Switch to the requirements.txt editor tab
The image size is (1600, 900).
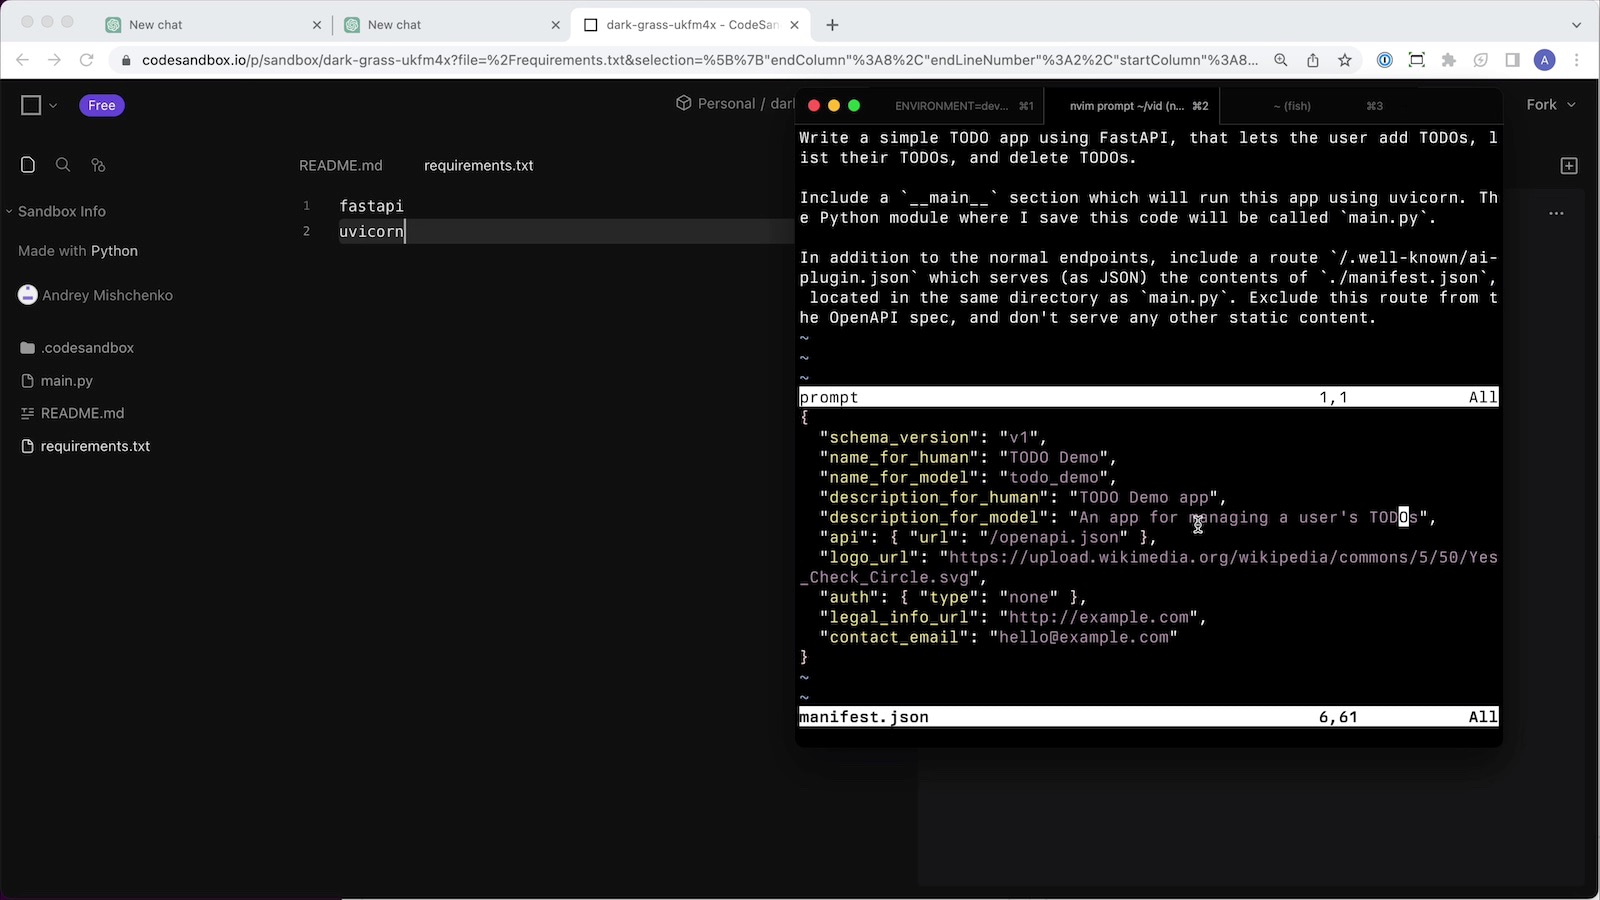click(478, 165)
